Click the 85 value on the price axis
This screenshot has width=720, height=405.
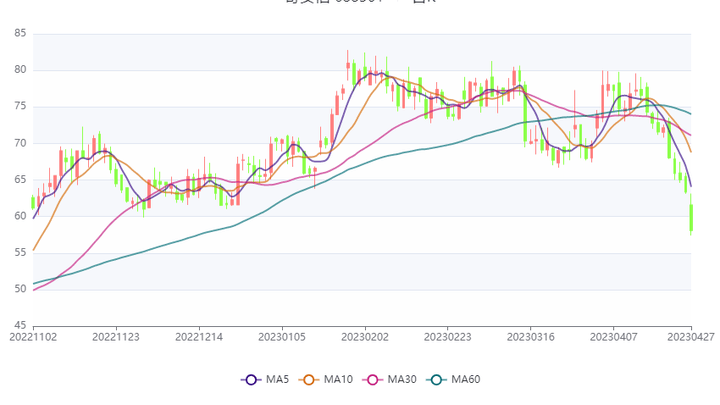click(x=20, y=34)
